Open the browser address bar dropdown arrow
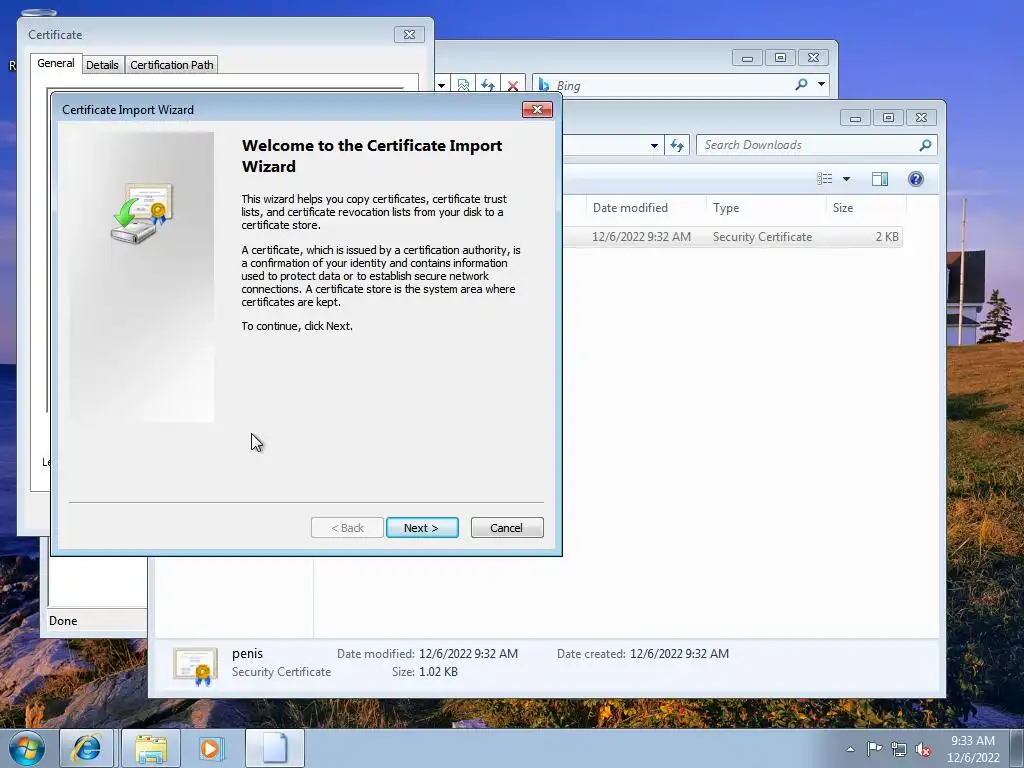This screenshot has height=768, width=1024. tap(441, 86)
